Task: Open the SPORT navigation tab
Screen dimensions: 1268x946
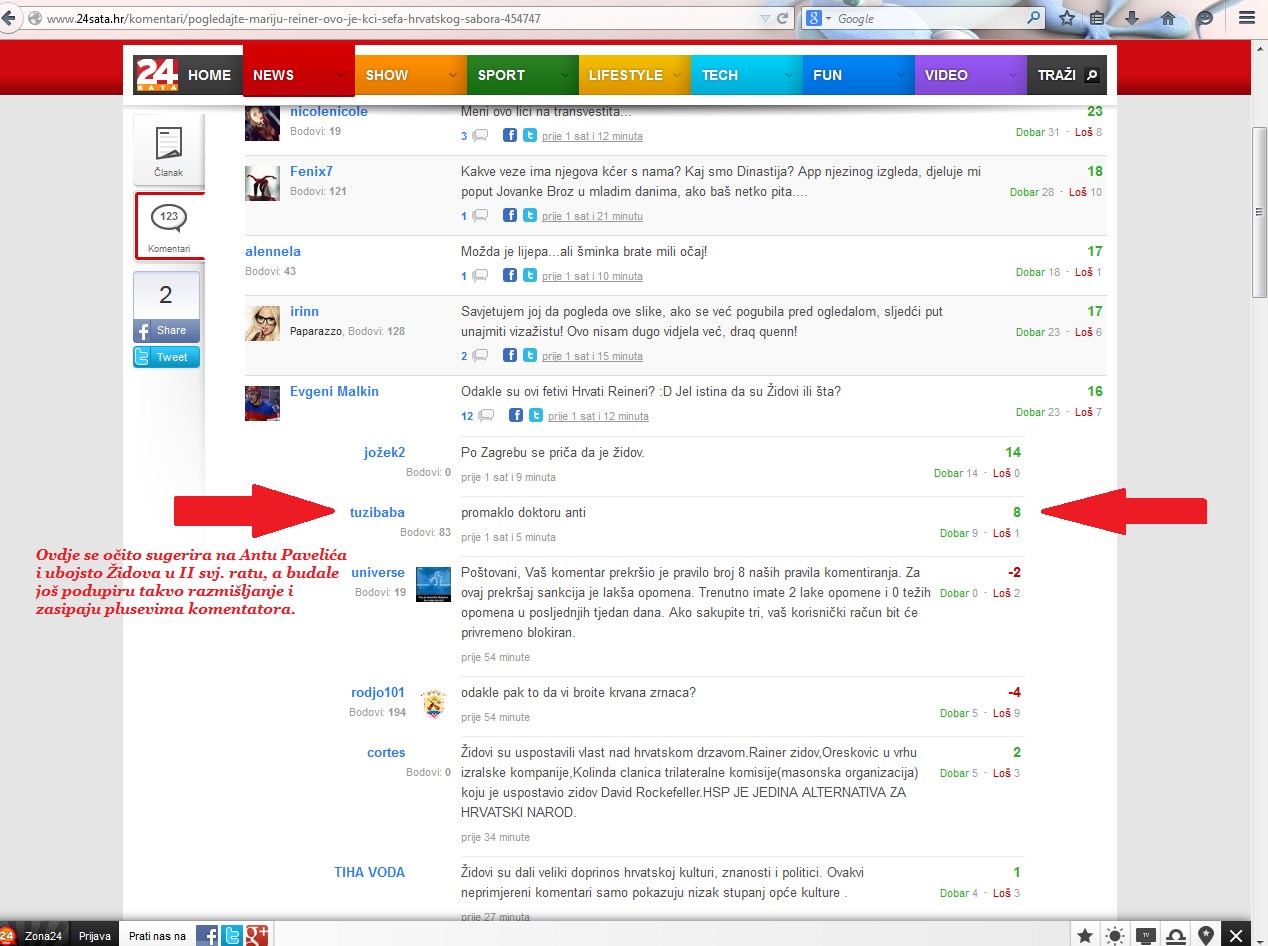Action: click(x=501, y=75)
